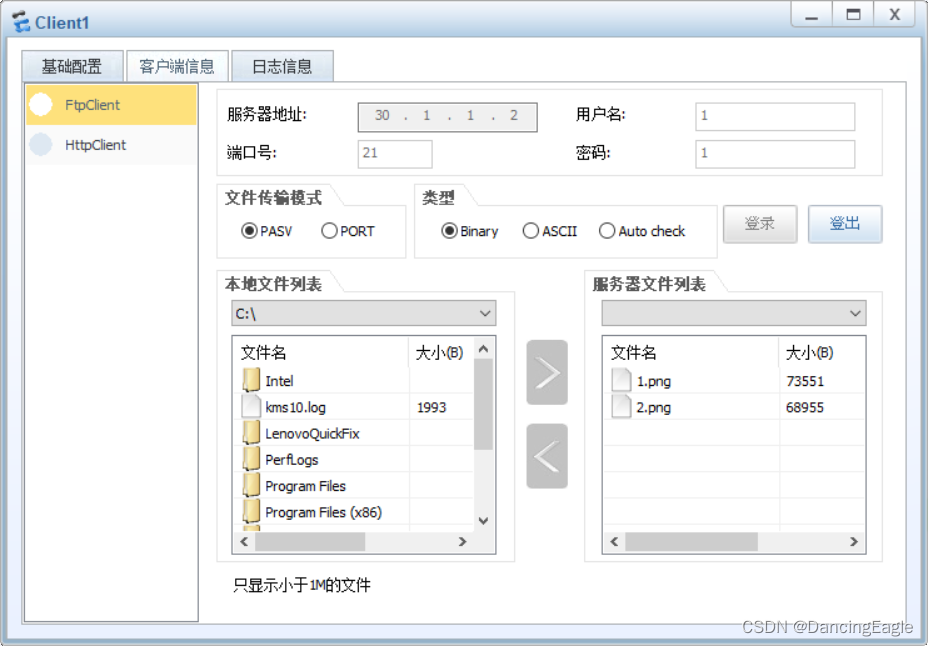This screenshot has width=928, height=646.
Task: Click the Intel folder icon
Action: [251, 380]
